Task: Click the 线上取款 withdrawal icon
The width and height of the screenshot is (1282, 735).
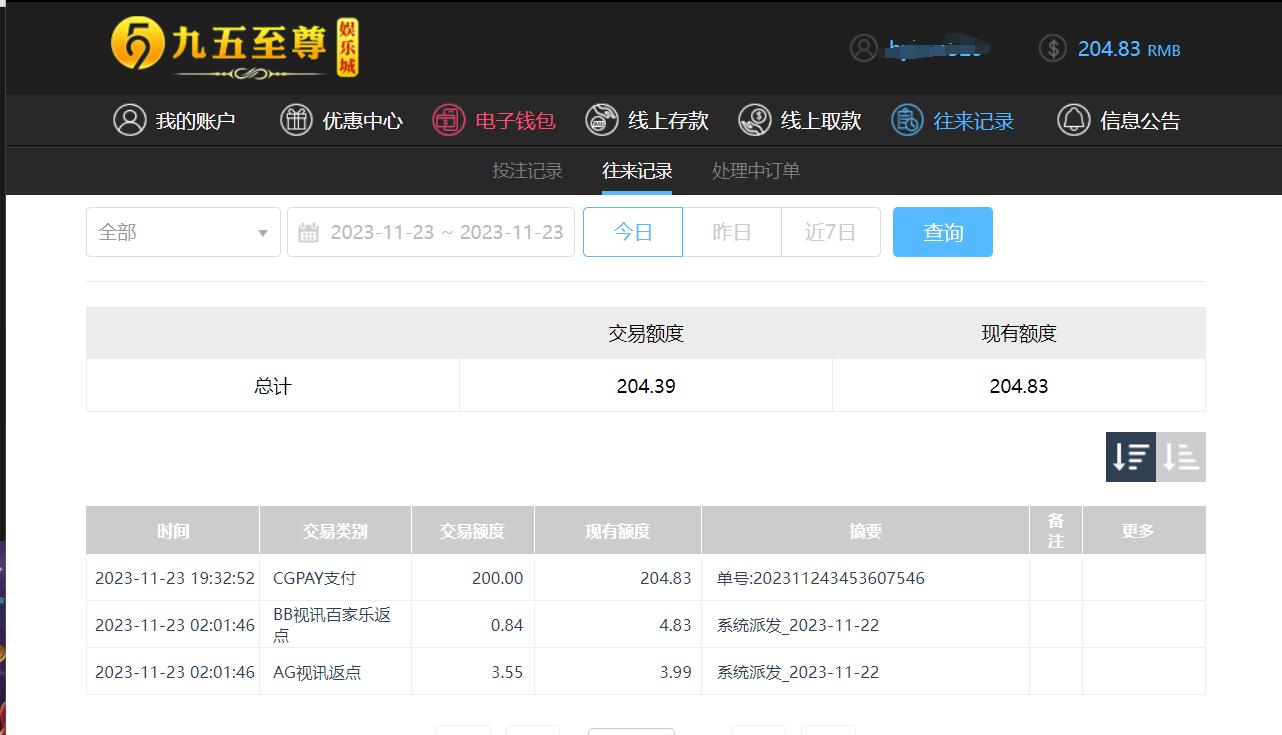Action: coord(754,120)
